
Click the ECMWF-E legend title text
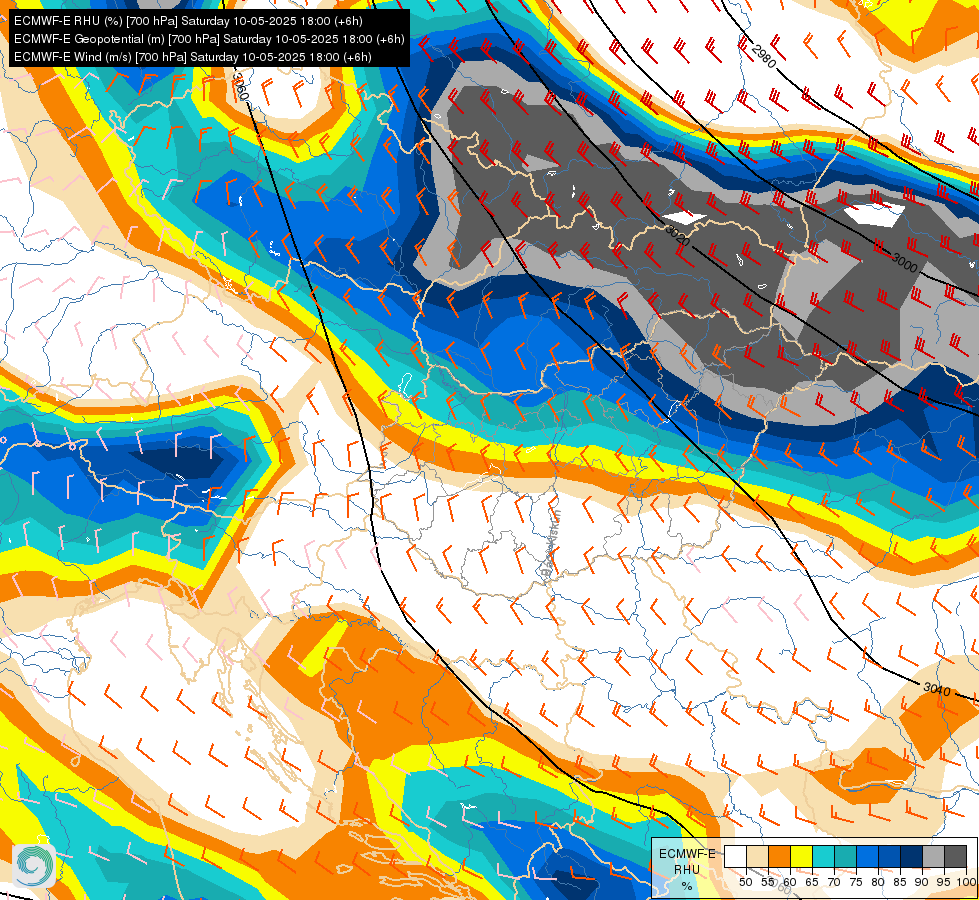(x=687, y=854)
